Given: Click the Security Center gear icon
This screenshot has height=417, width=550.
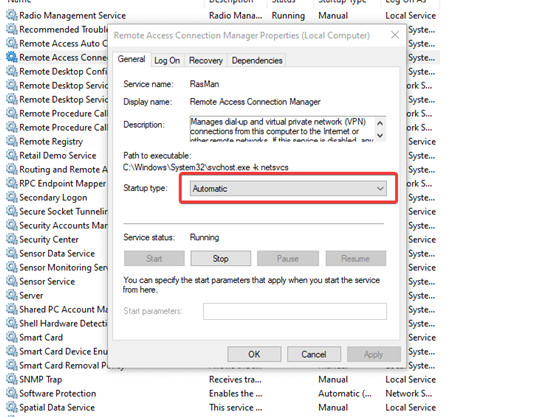Looking at the screenshot, I should 12,240.
